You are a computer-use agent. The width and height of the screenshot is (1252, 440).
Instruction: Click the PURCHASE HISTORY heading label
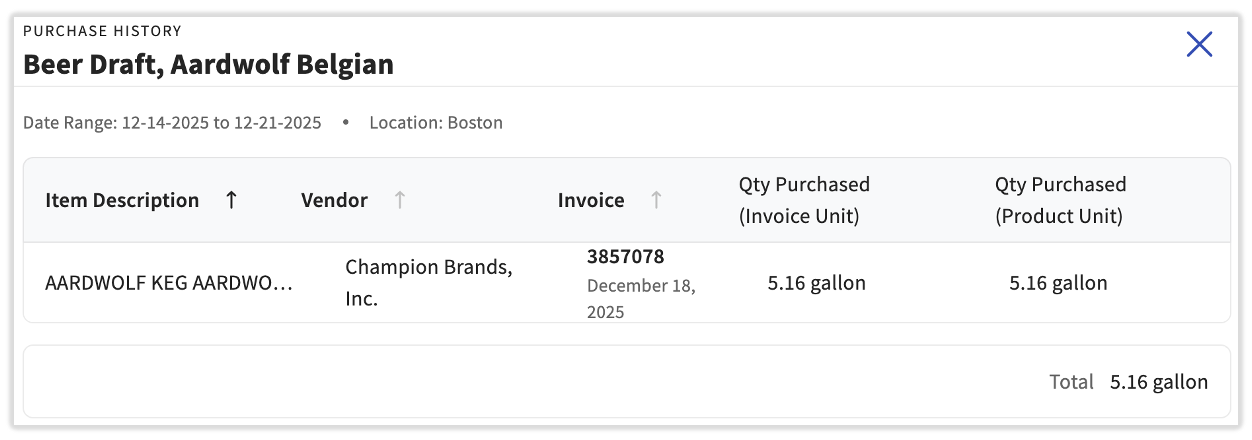[102, 31]
